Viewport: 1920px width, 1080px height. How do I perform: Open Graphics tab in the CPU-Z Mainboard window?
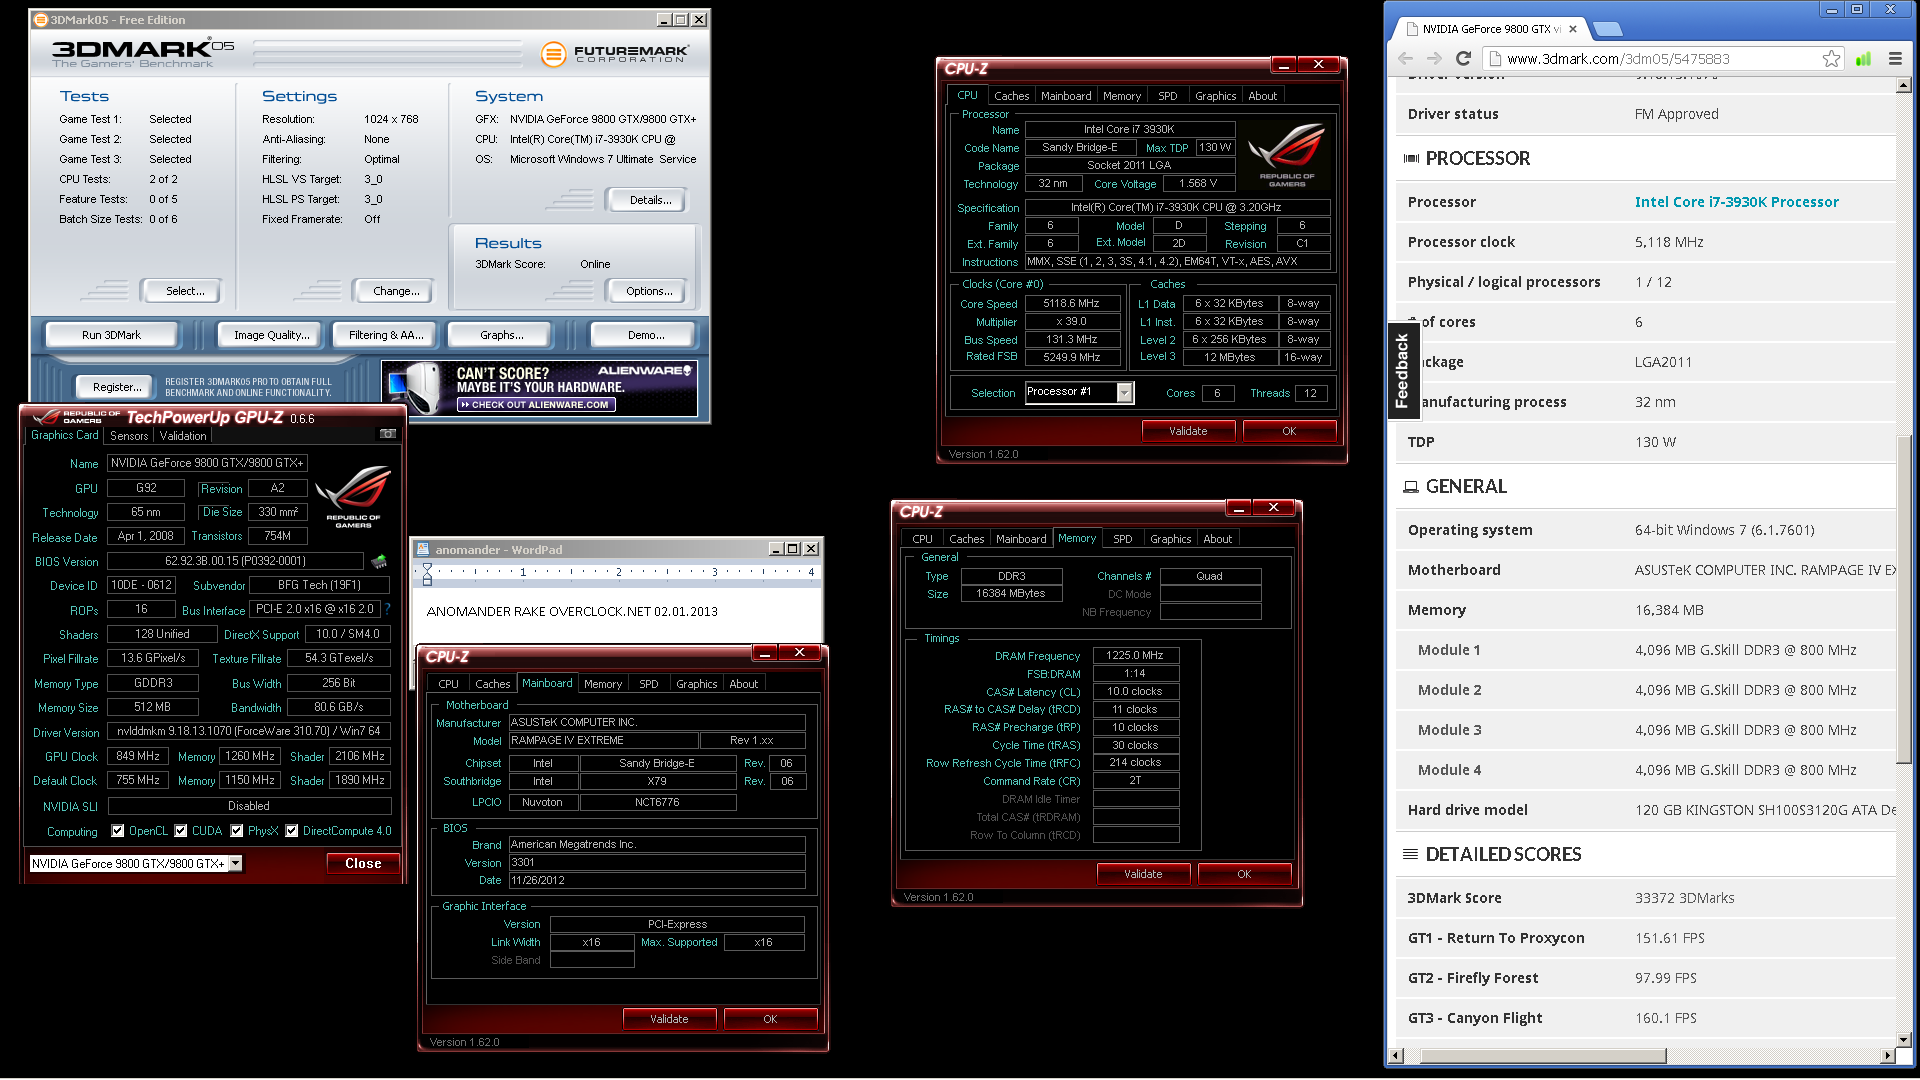(696, 684)
